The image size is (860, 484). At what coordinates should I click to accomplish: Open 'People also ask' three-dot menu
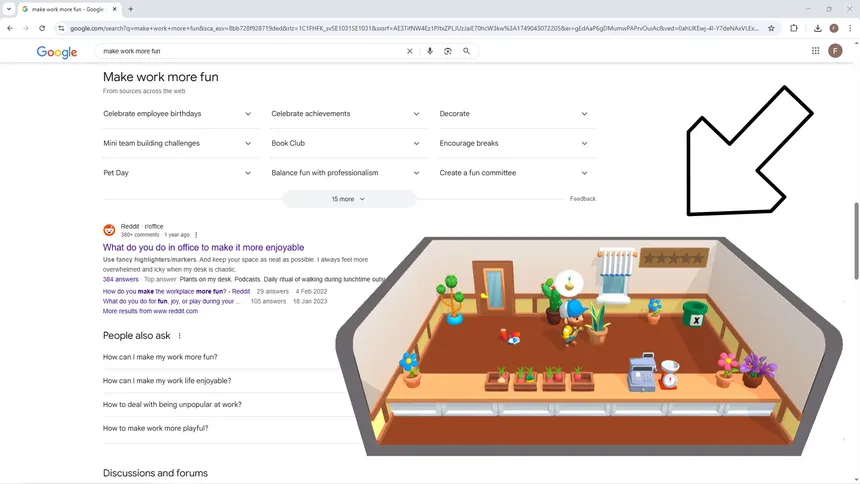click(x=179, y=336)
